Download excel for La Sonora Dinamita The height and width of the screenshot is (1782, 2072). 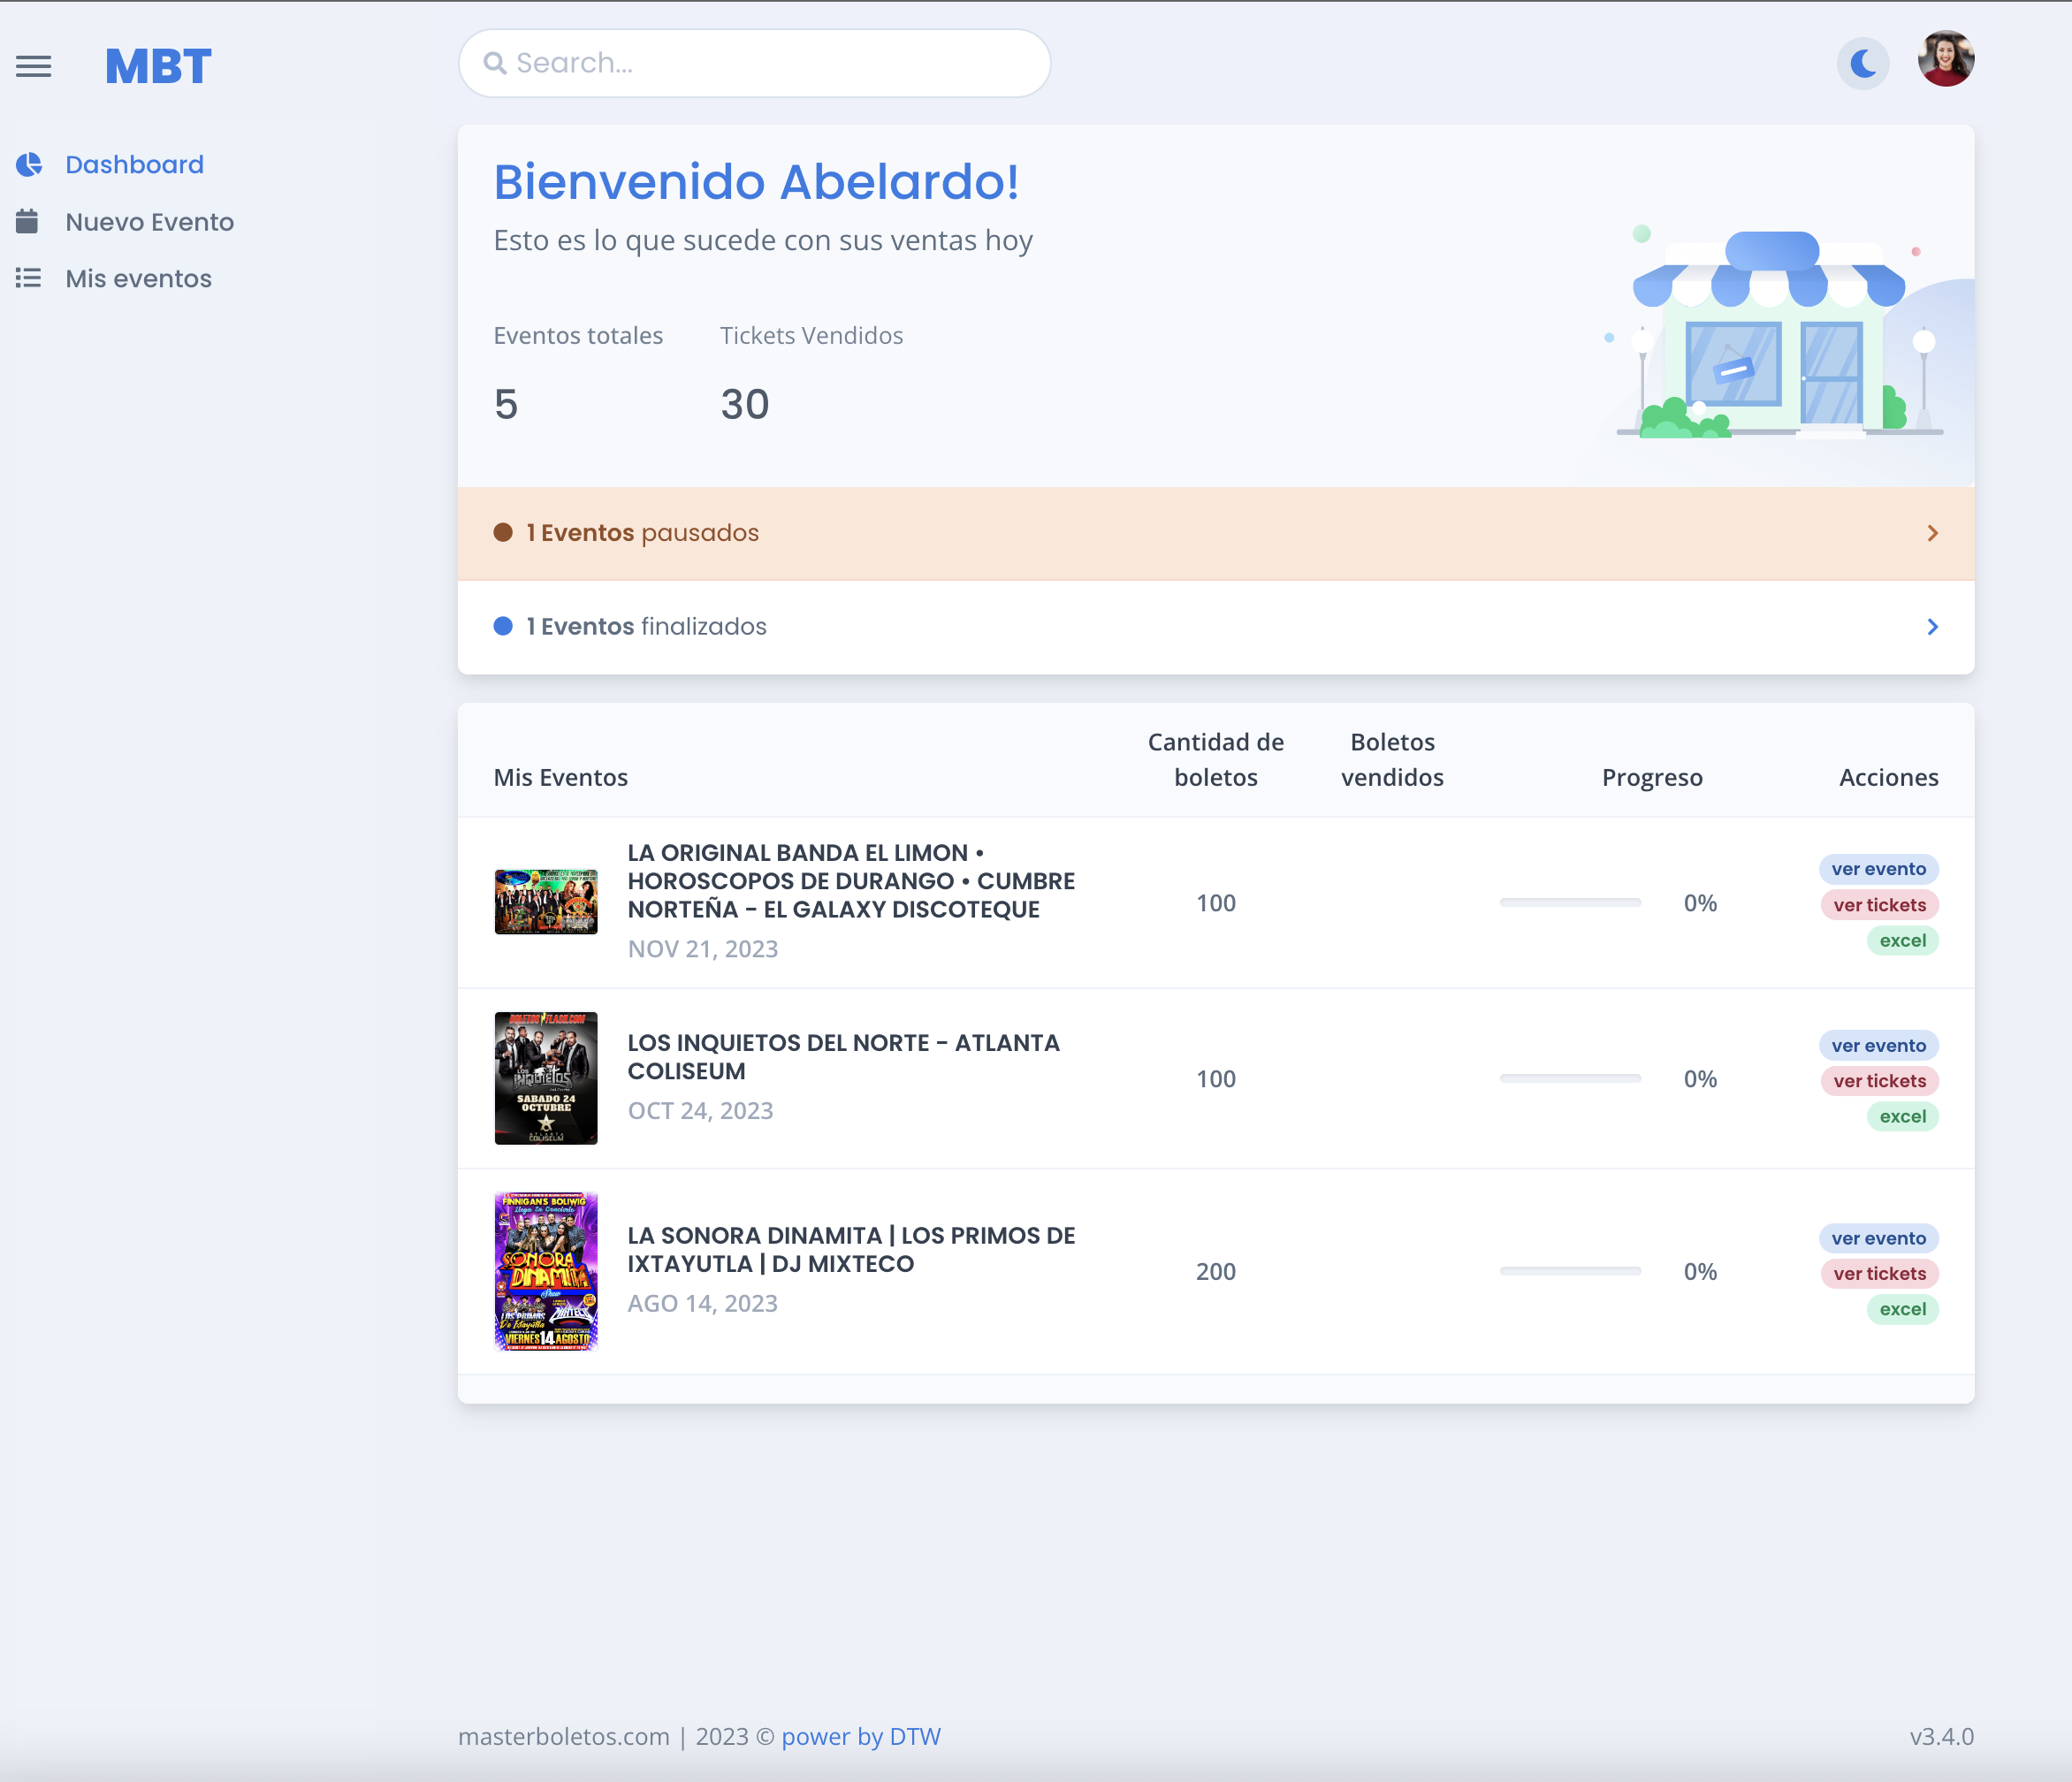(1902, 1309)
